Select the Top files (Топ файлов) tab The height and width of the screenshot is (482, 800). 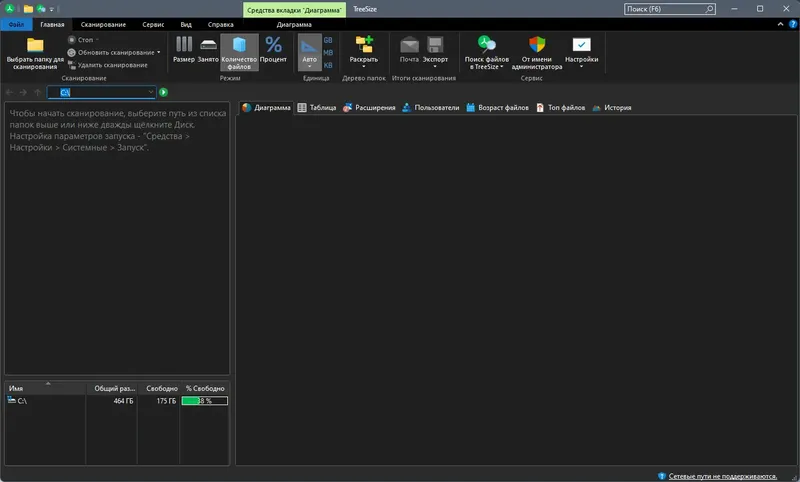pyautogui.click(x=561, y=108)
